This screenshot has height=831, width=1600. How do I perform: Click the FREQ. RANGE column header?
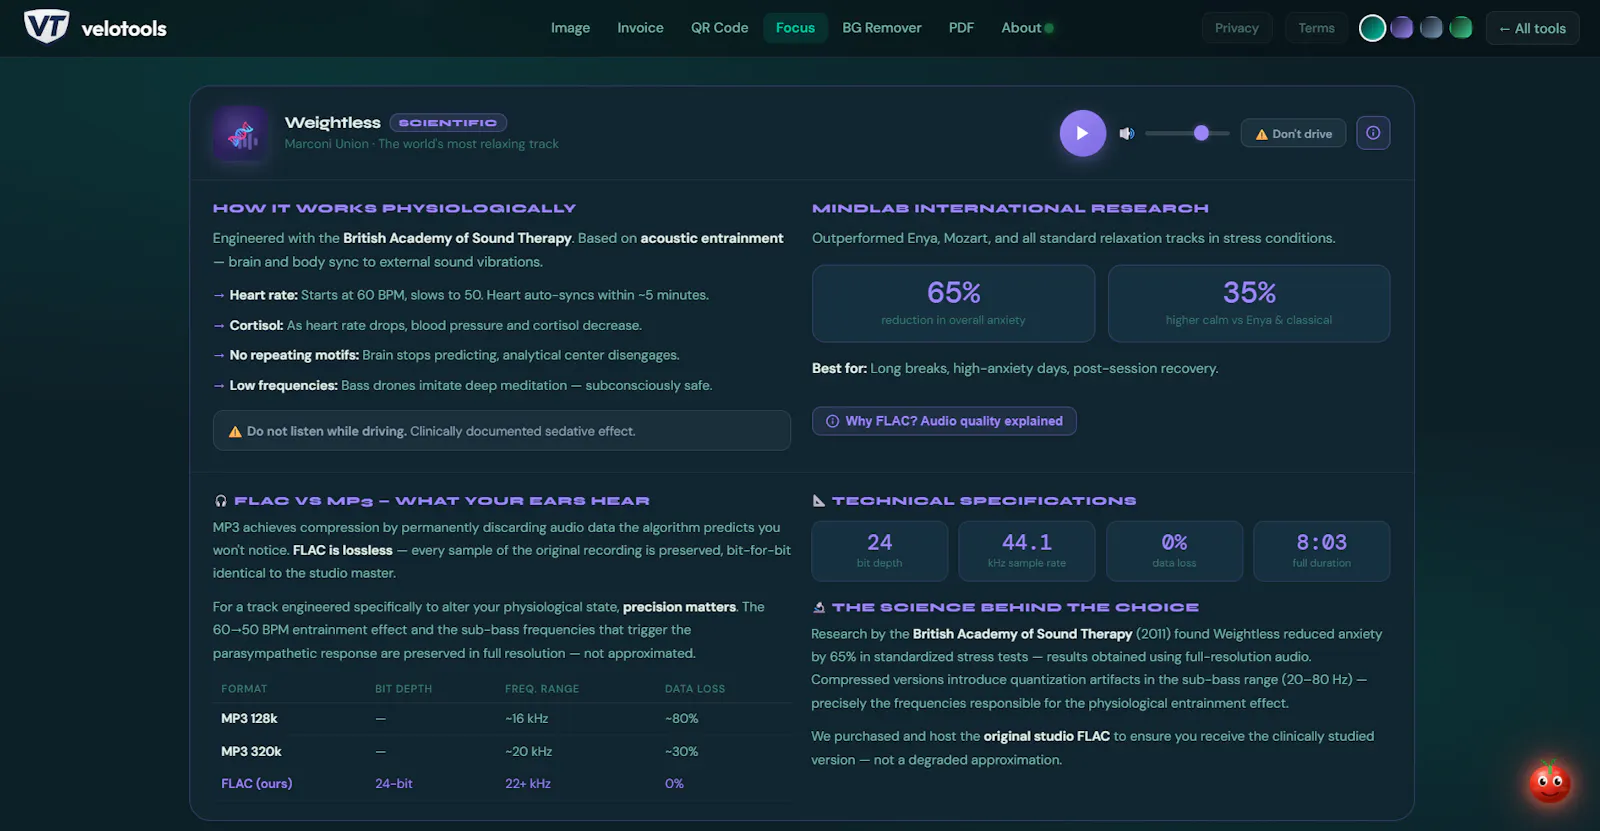542,689
